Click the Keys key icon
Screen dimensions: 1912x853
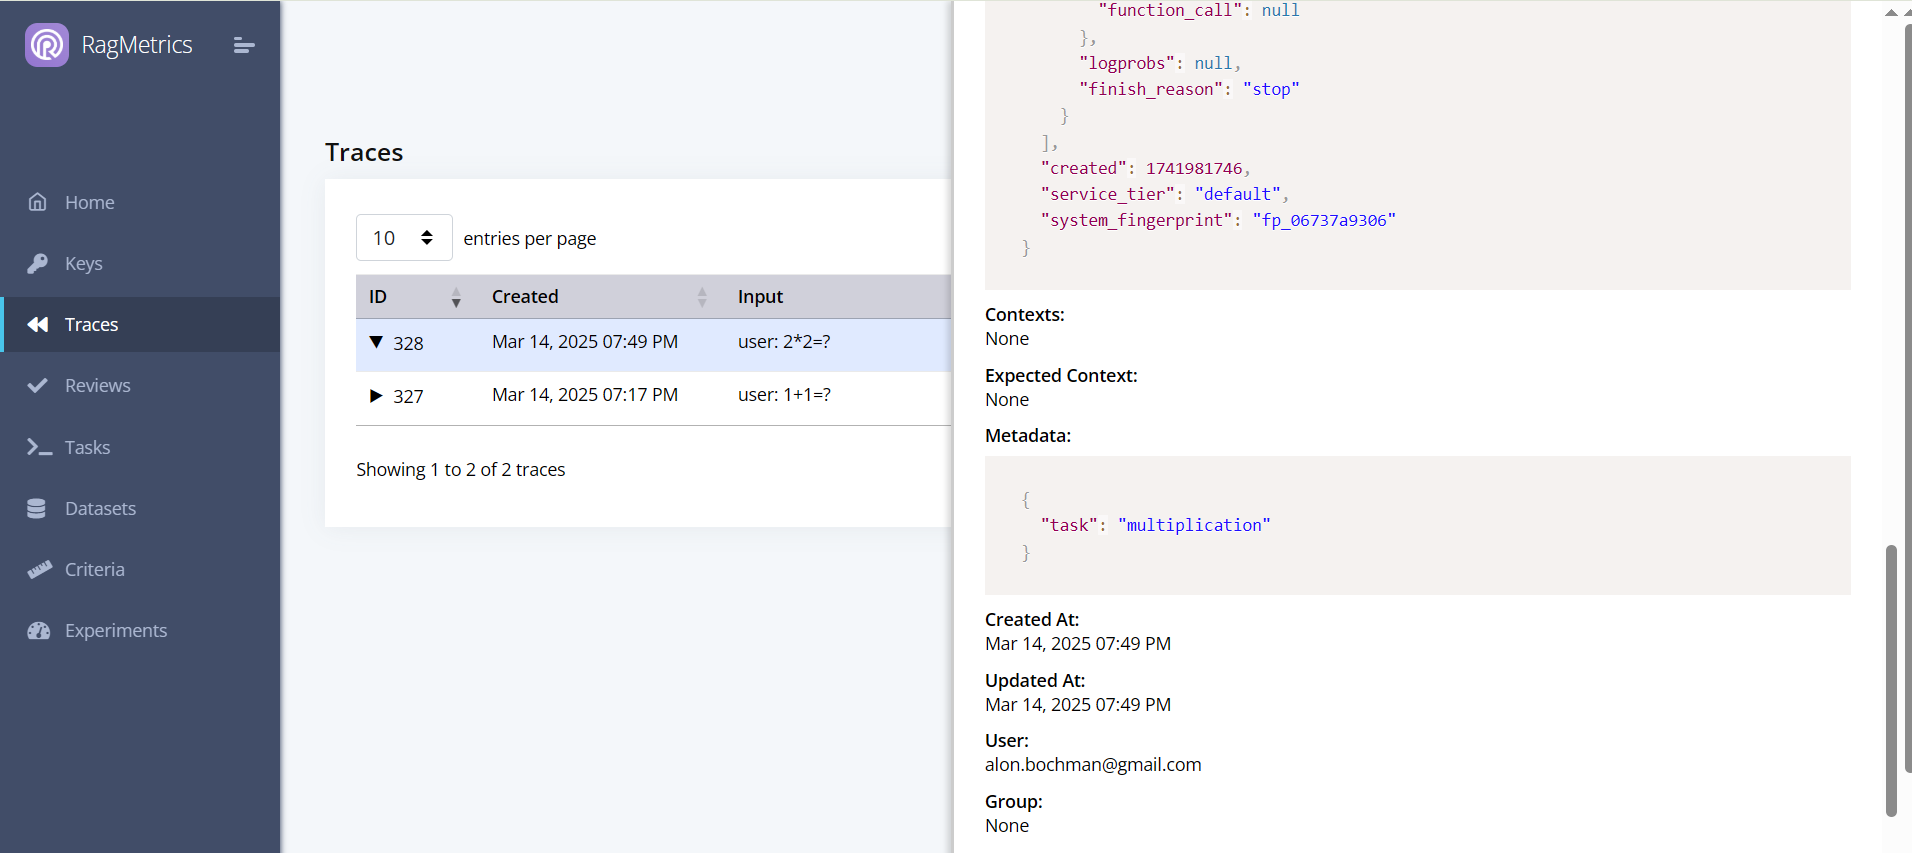38,263
